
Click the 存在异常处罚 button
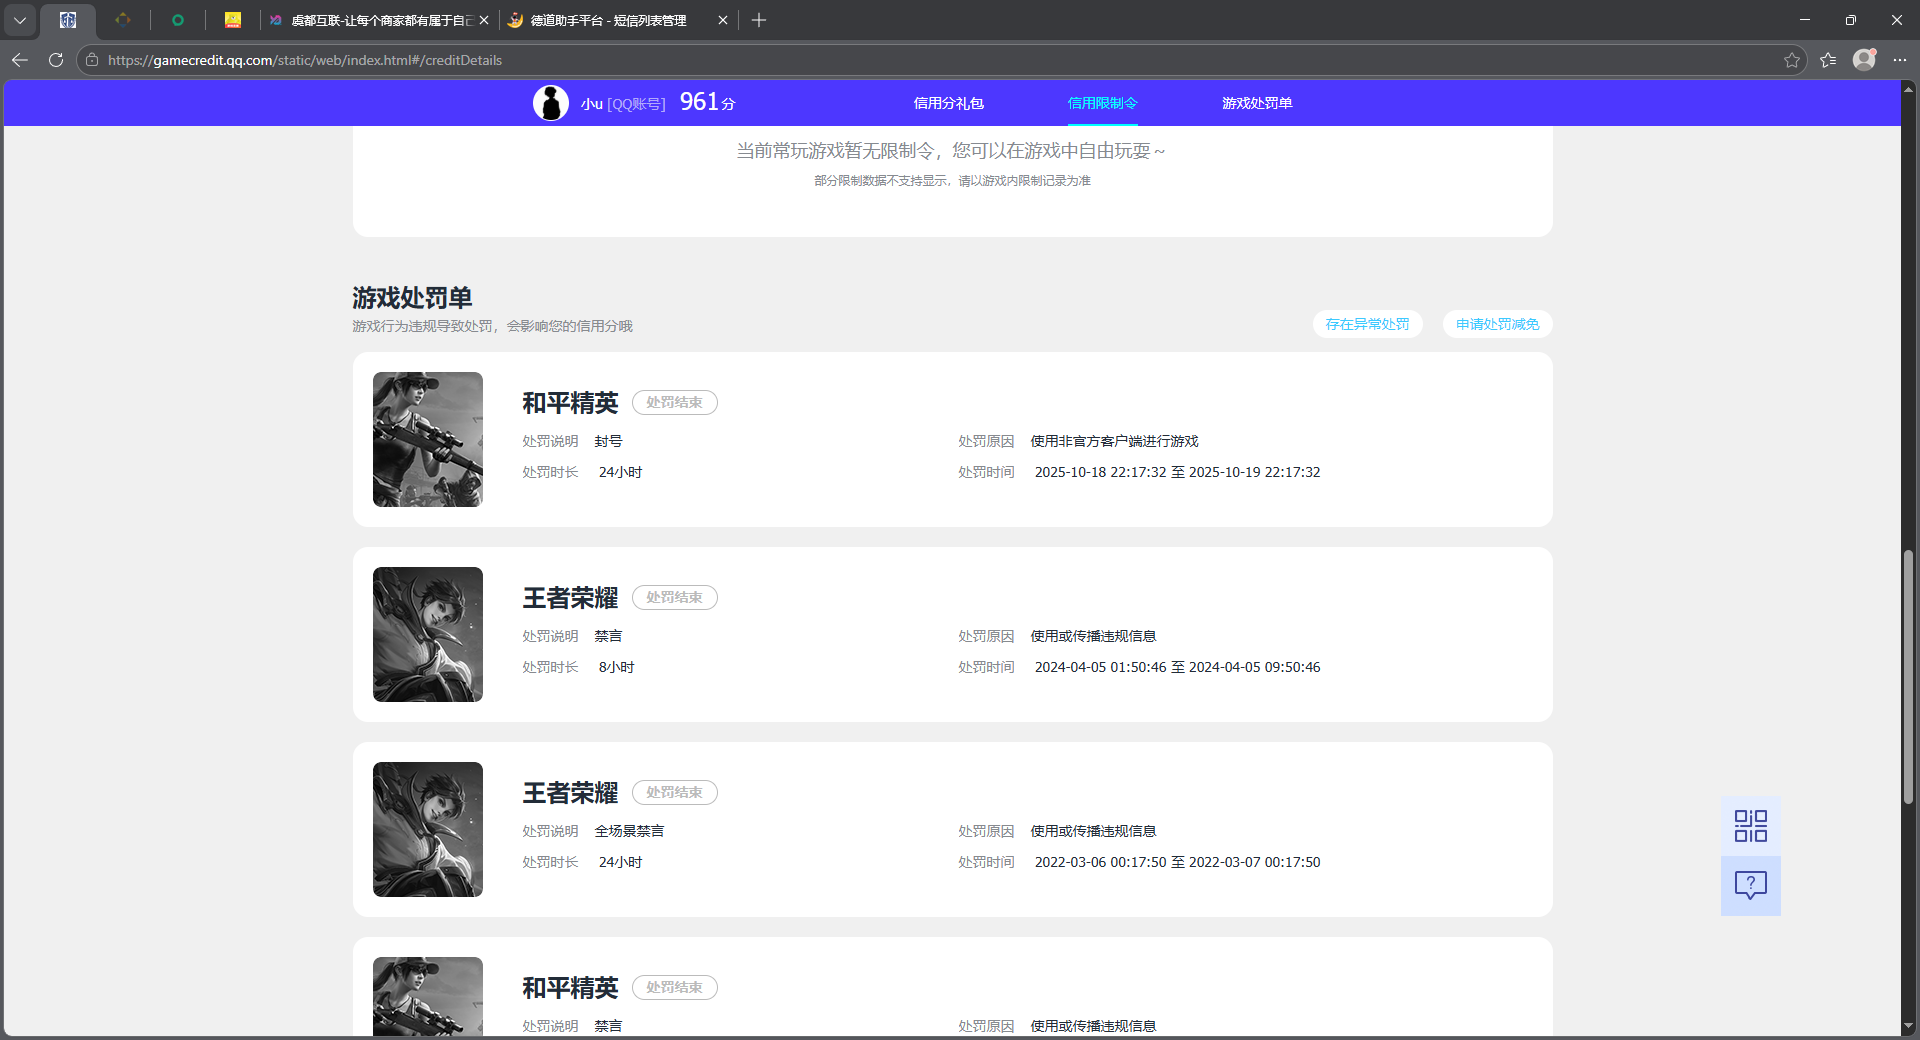1367,324
